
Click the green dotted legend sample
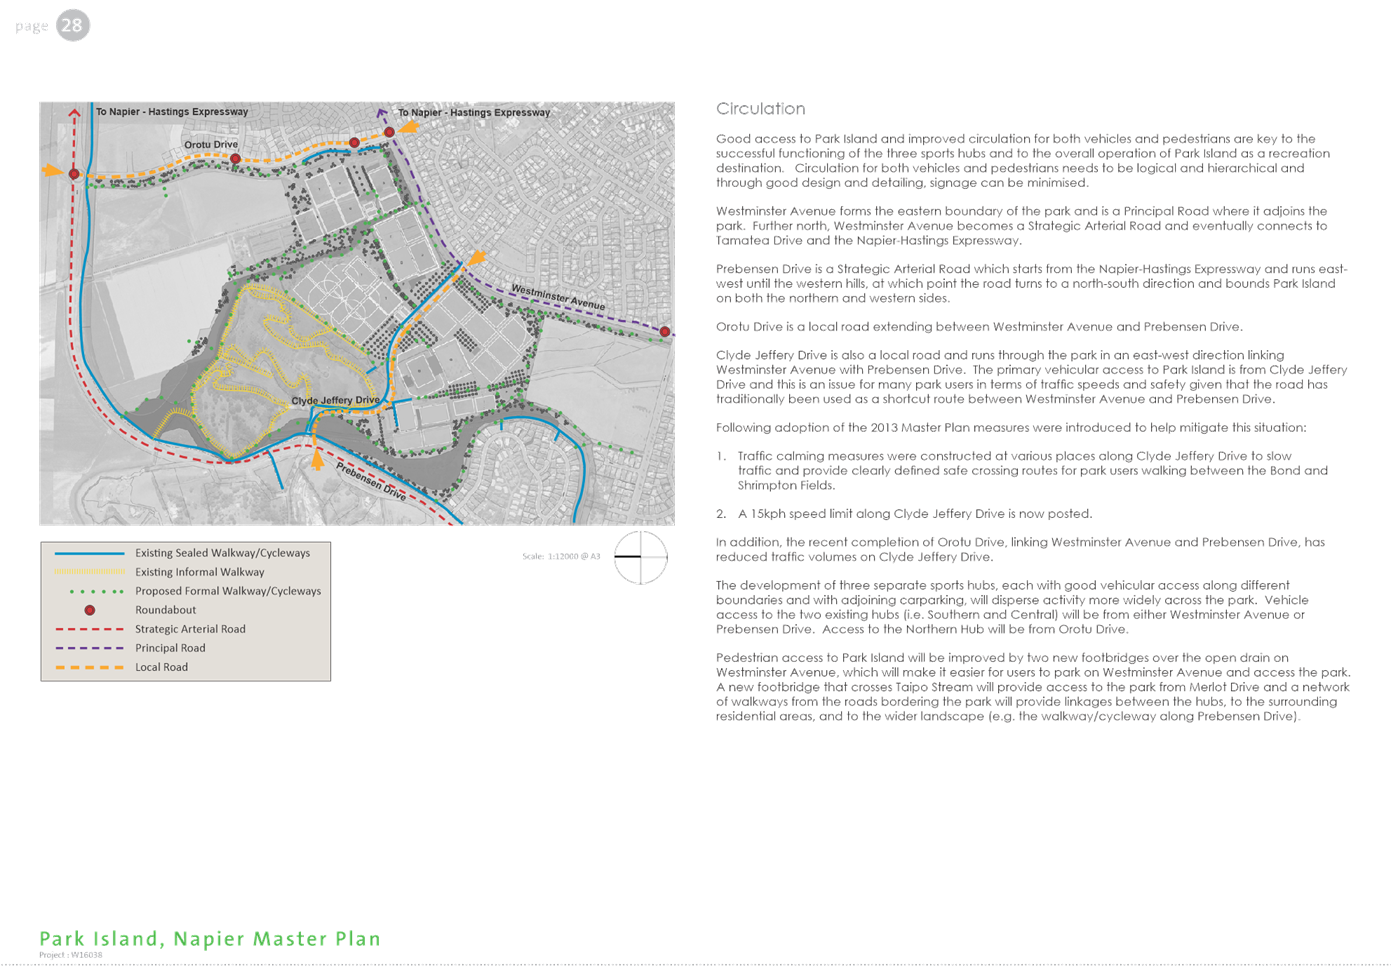(x=95, y=591)
